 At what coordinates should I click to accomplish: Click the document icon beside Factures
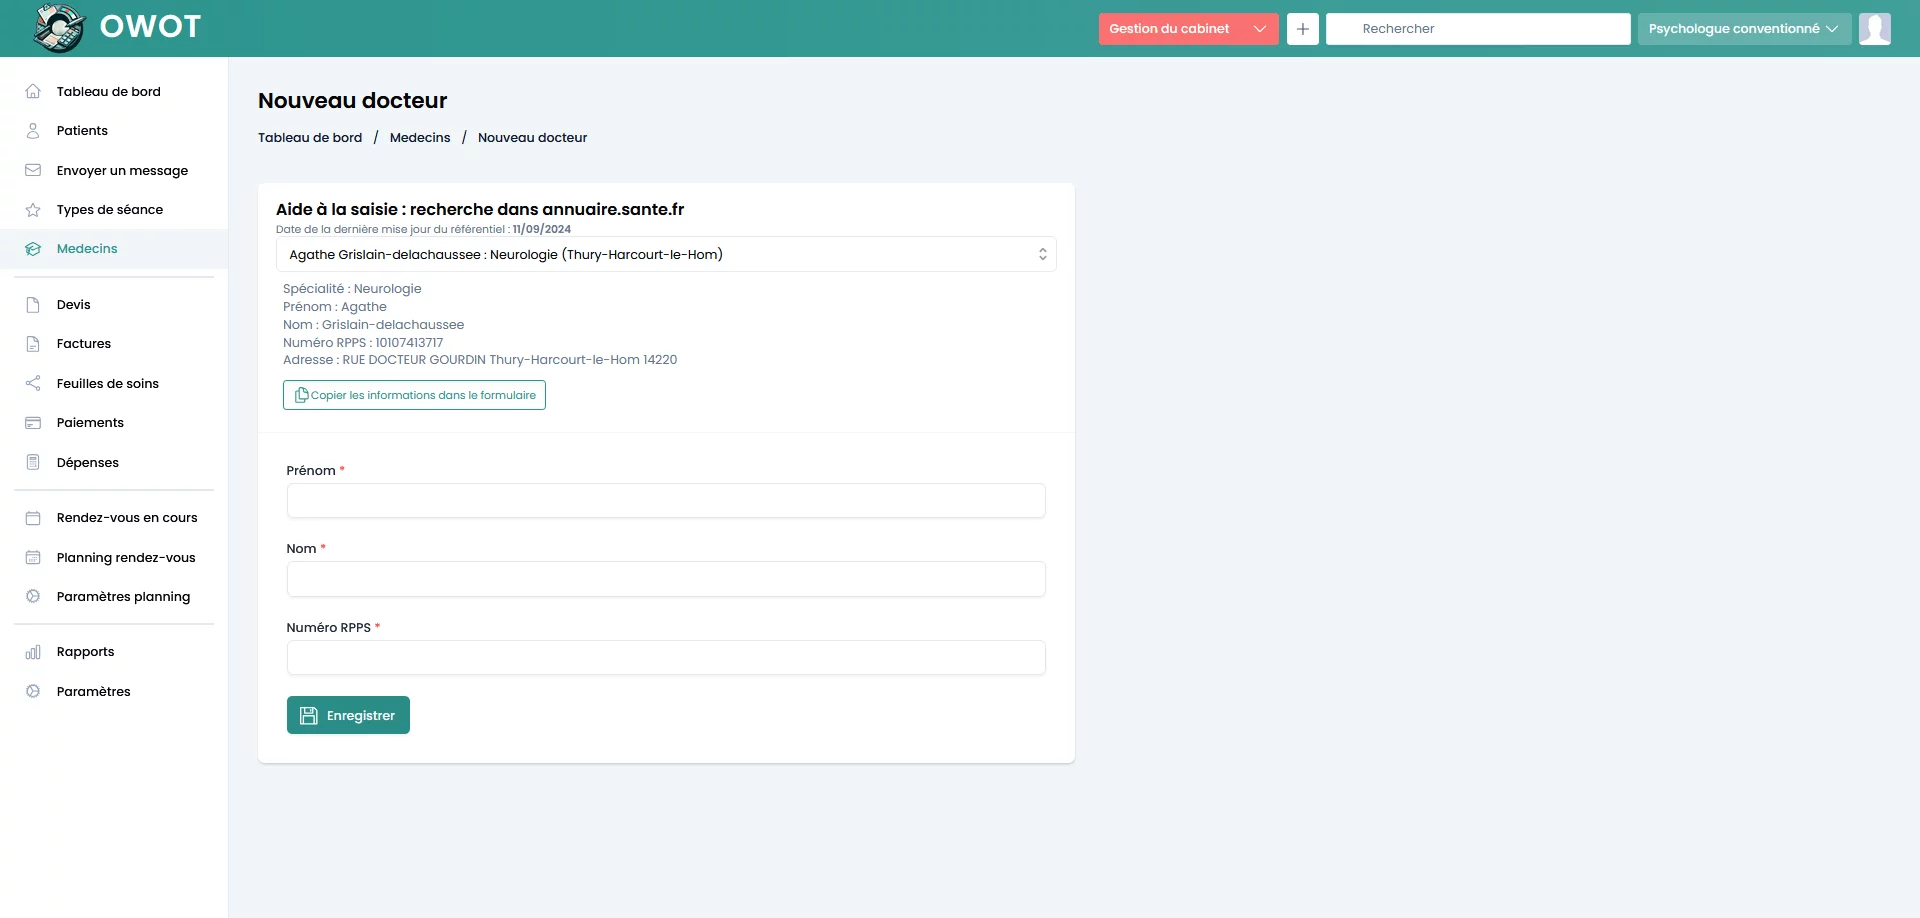(33, 344)
